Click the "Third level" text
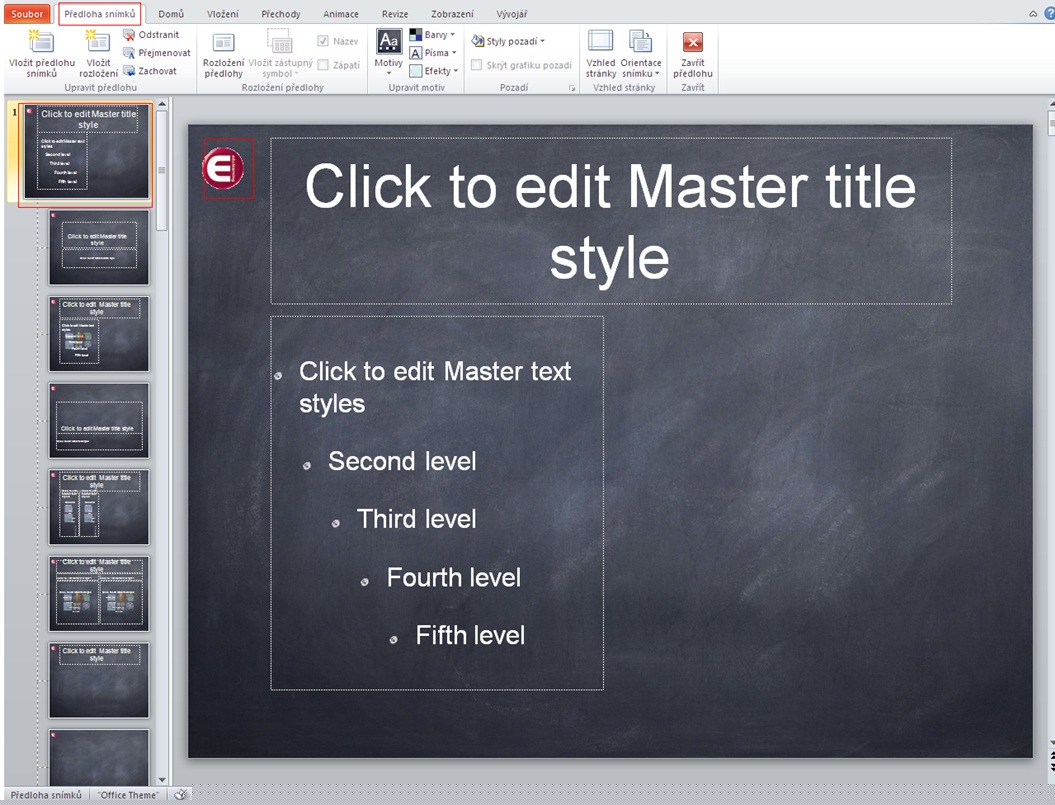1055x805 pixels. tap(416, 519)
